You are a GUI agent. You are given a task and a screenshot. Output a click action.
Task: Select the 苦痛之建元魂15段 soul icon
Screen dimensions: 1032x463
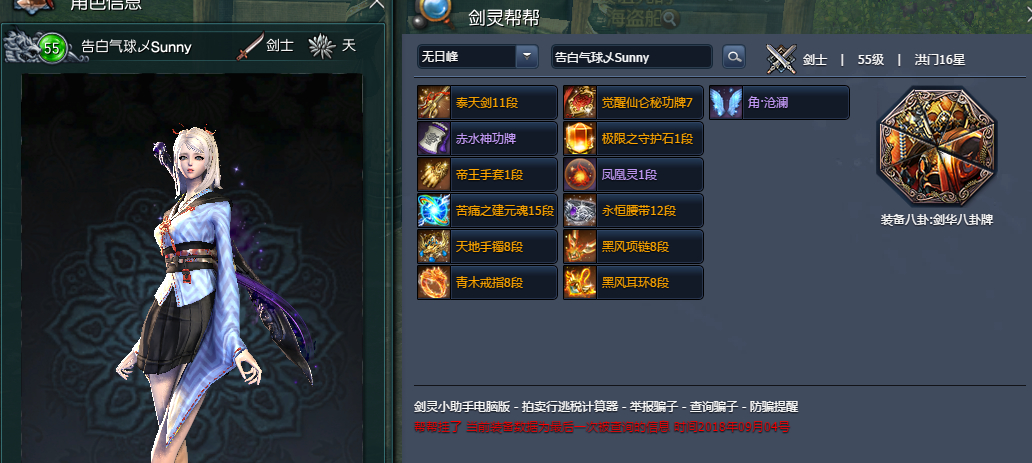(x=434, y=211)
